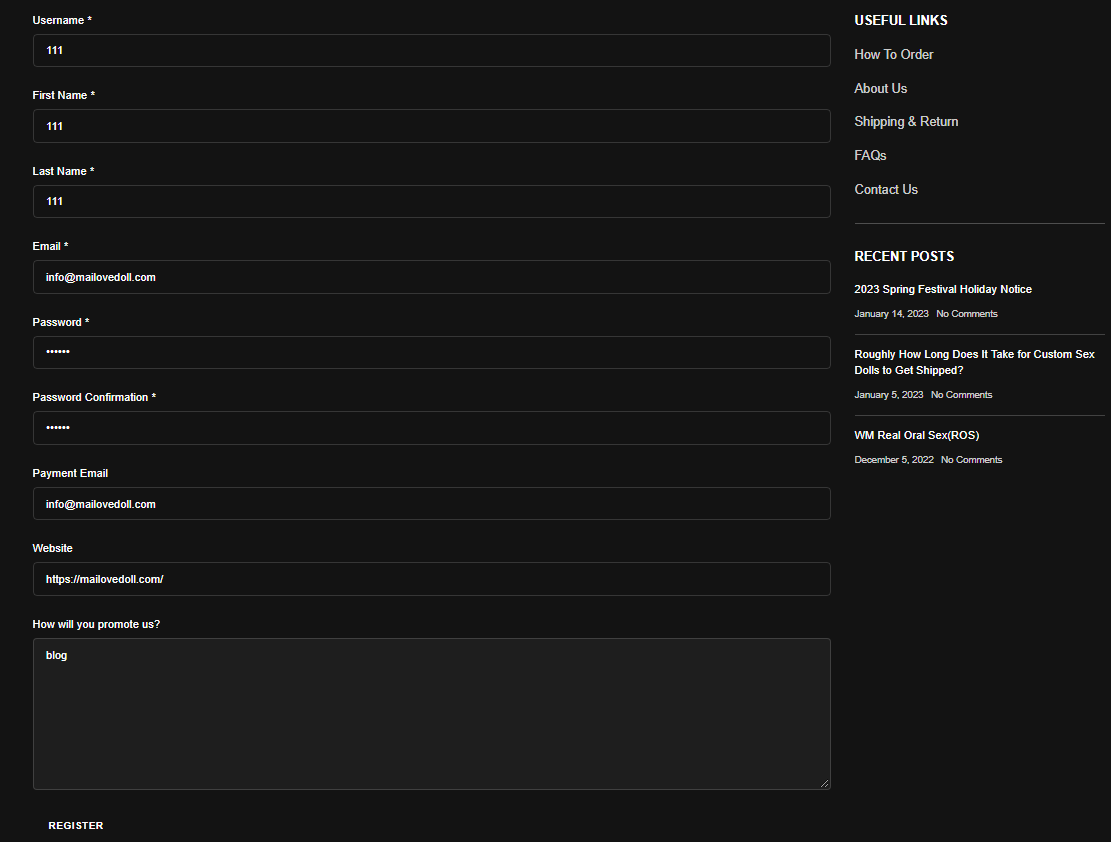Click the Password Confirmation field

pyautogui.click(x=432, y=428)
